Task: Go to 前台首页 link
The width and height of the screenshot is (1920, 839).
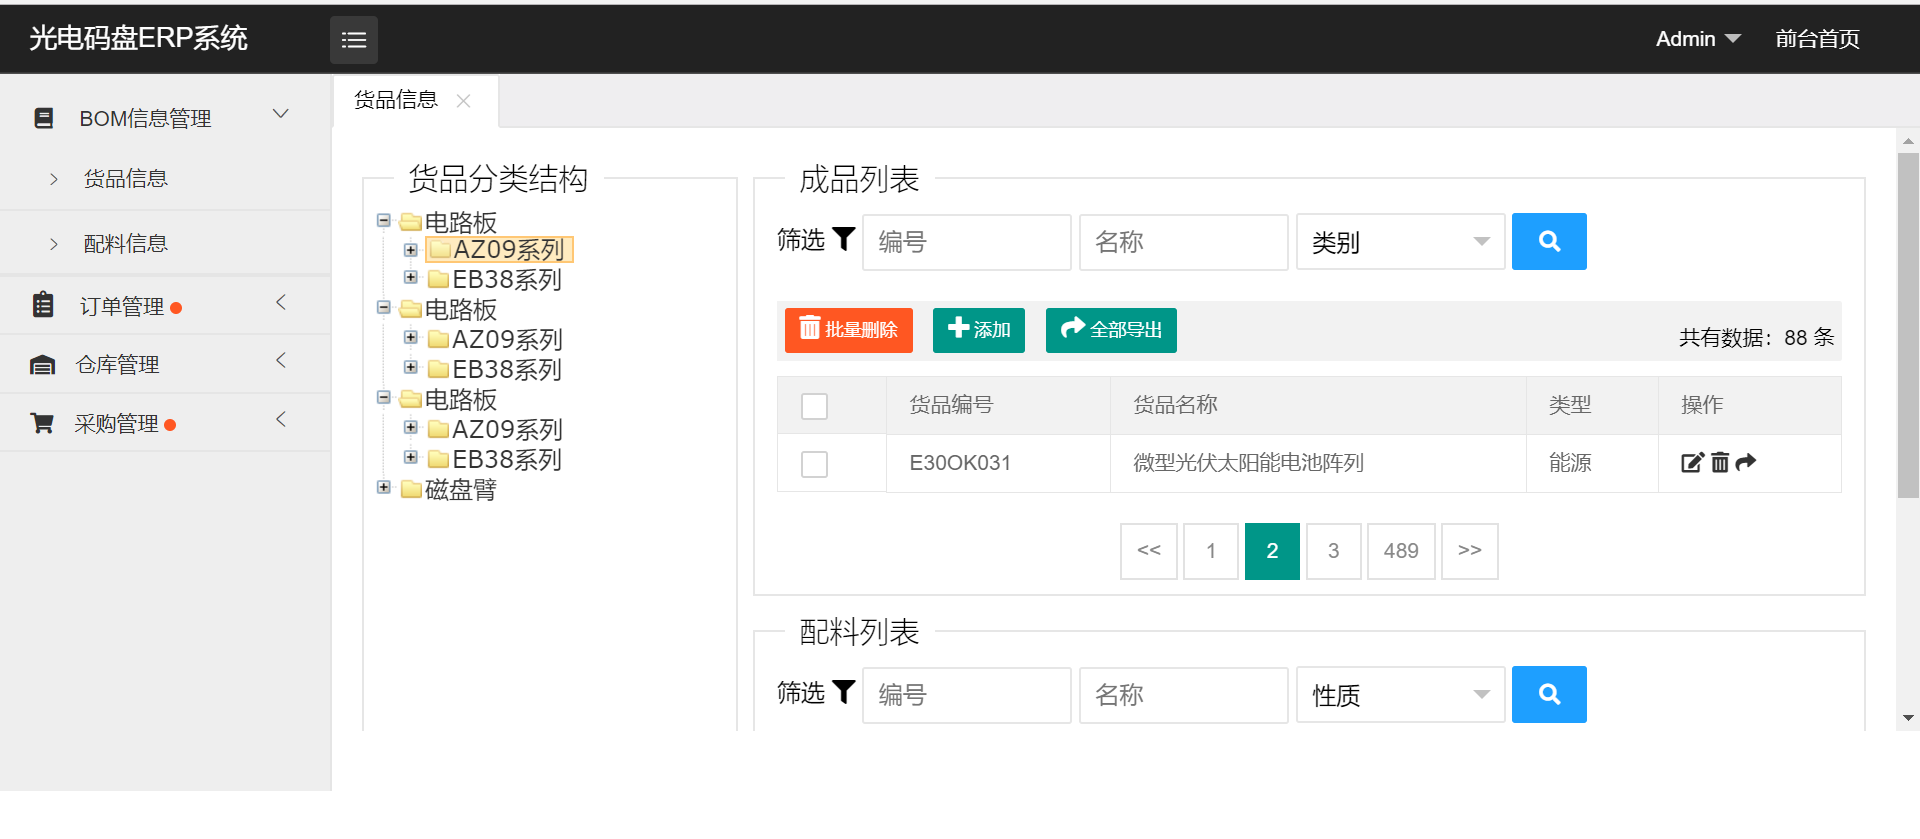Action: coord(1817,39)
